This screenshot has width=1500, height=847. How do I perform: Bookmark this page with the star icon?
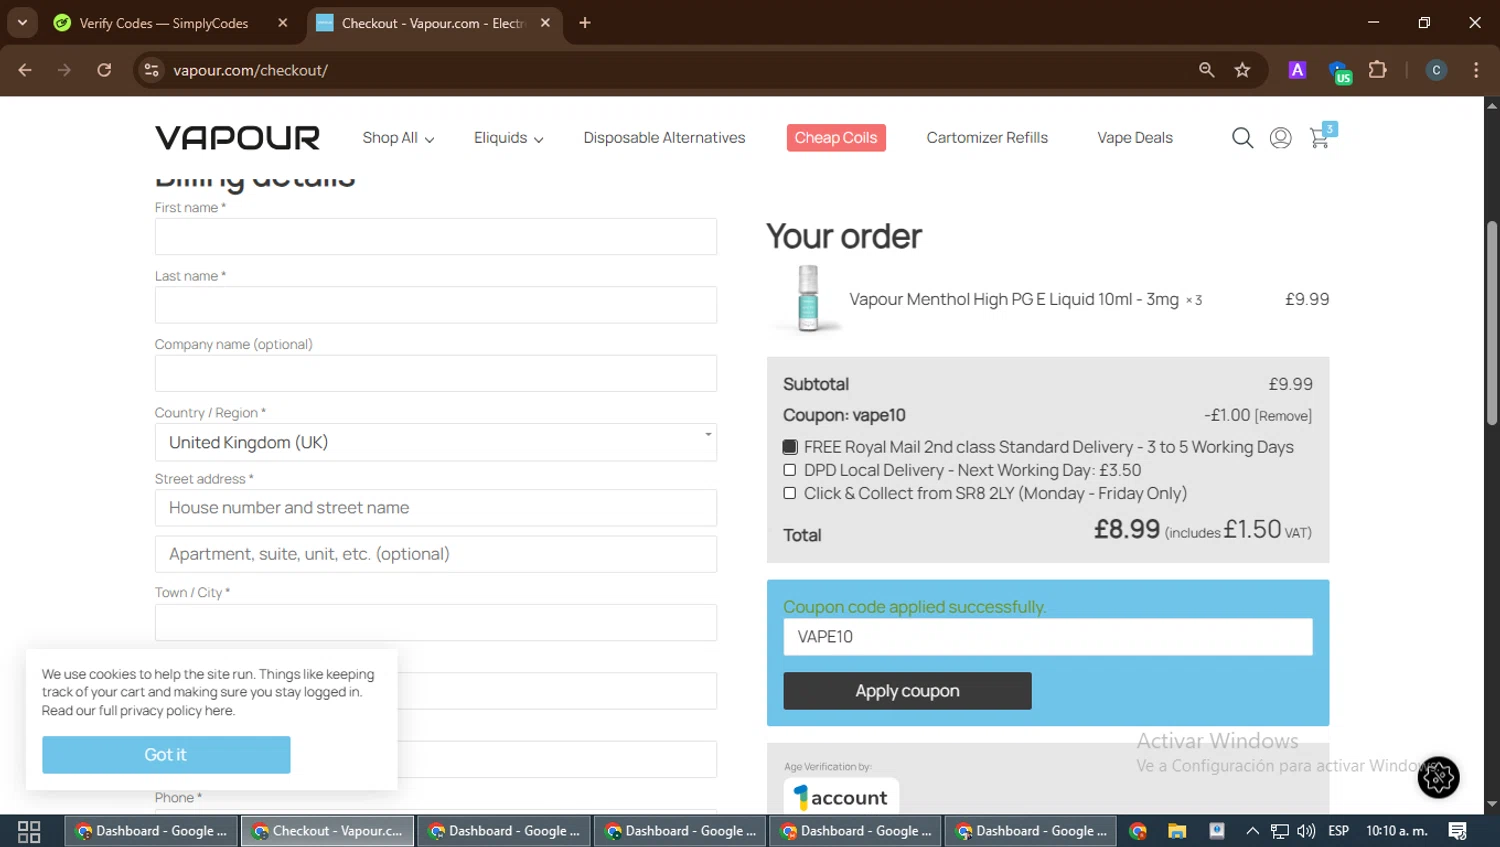click(1242, 70)
